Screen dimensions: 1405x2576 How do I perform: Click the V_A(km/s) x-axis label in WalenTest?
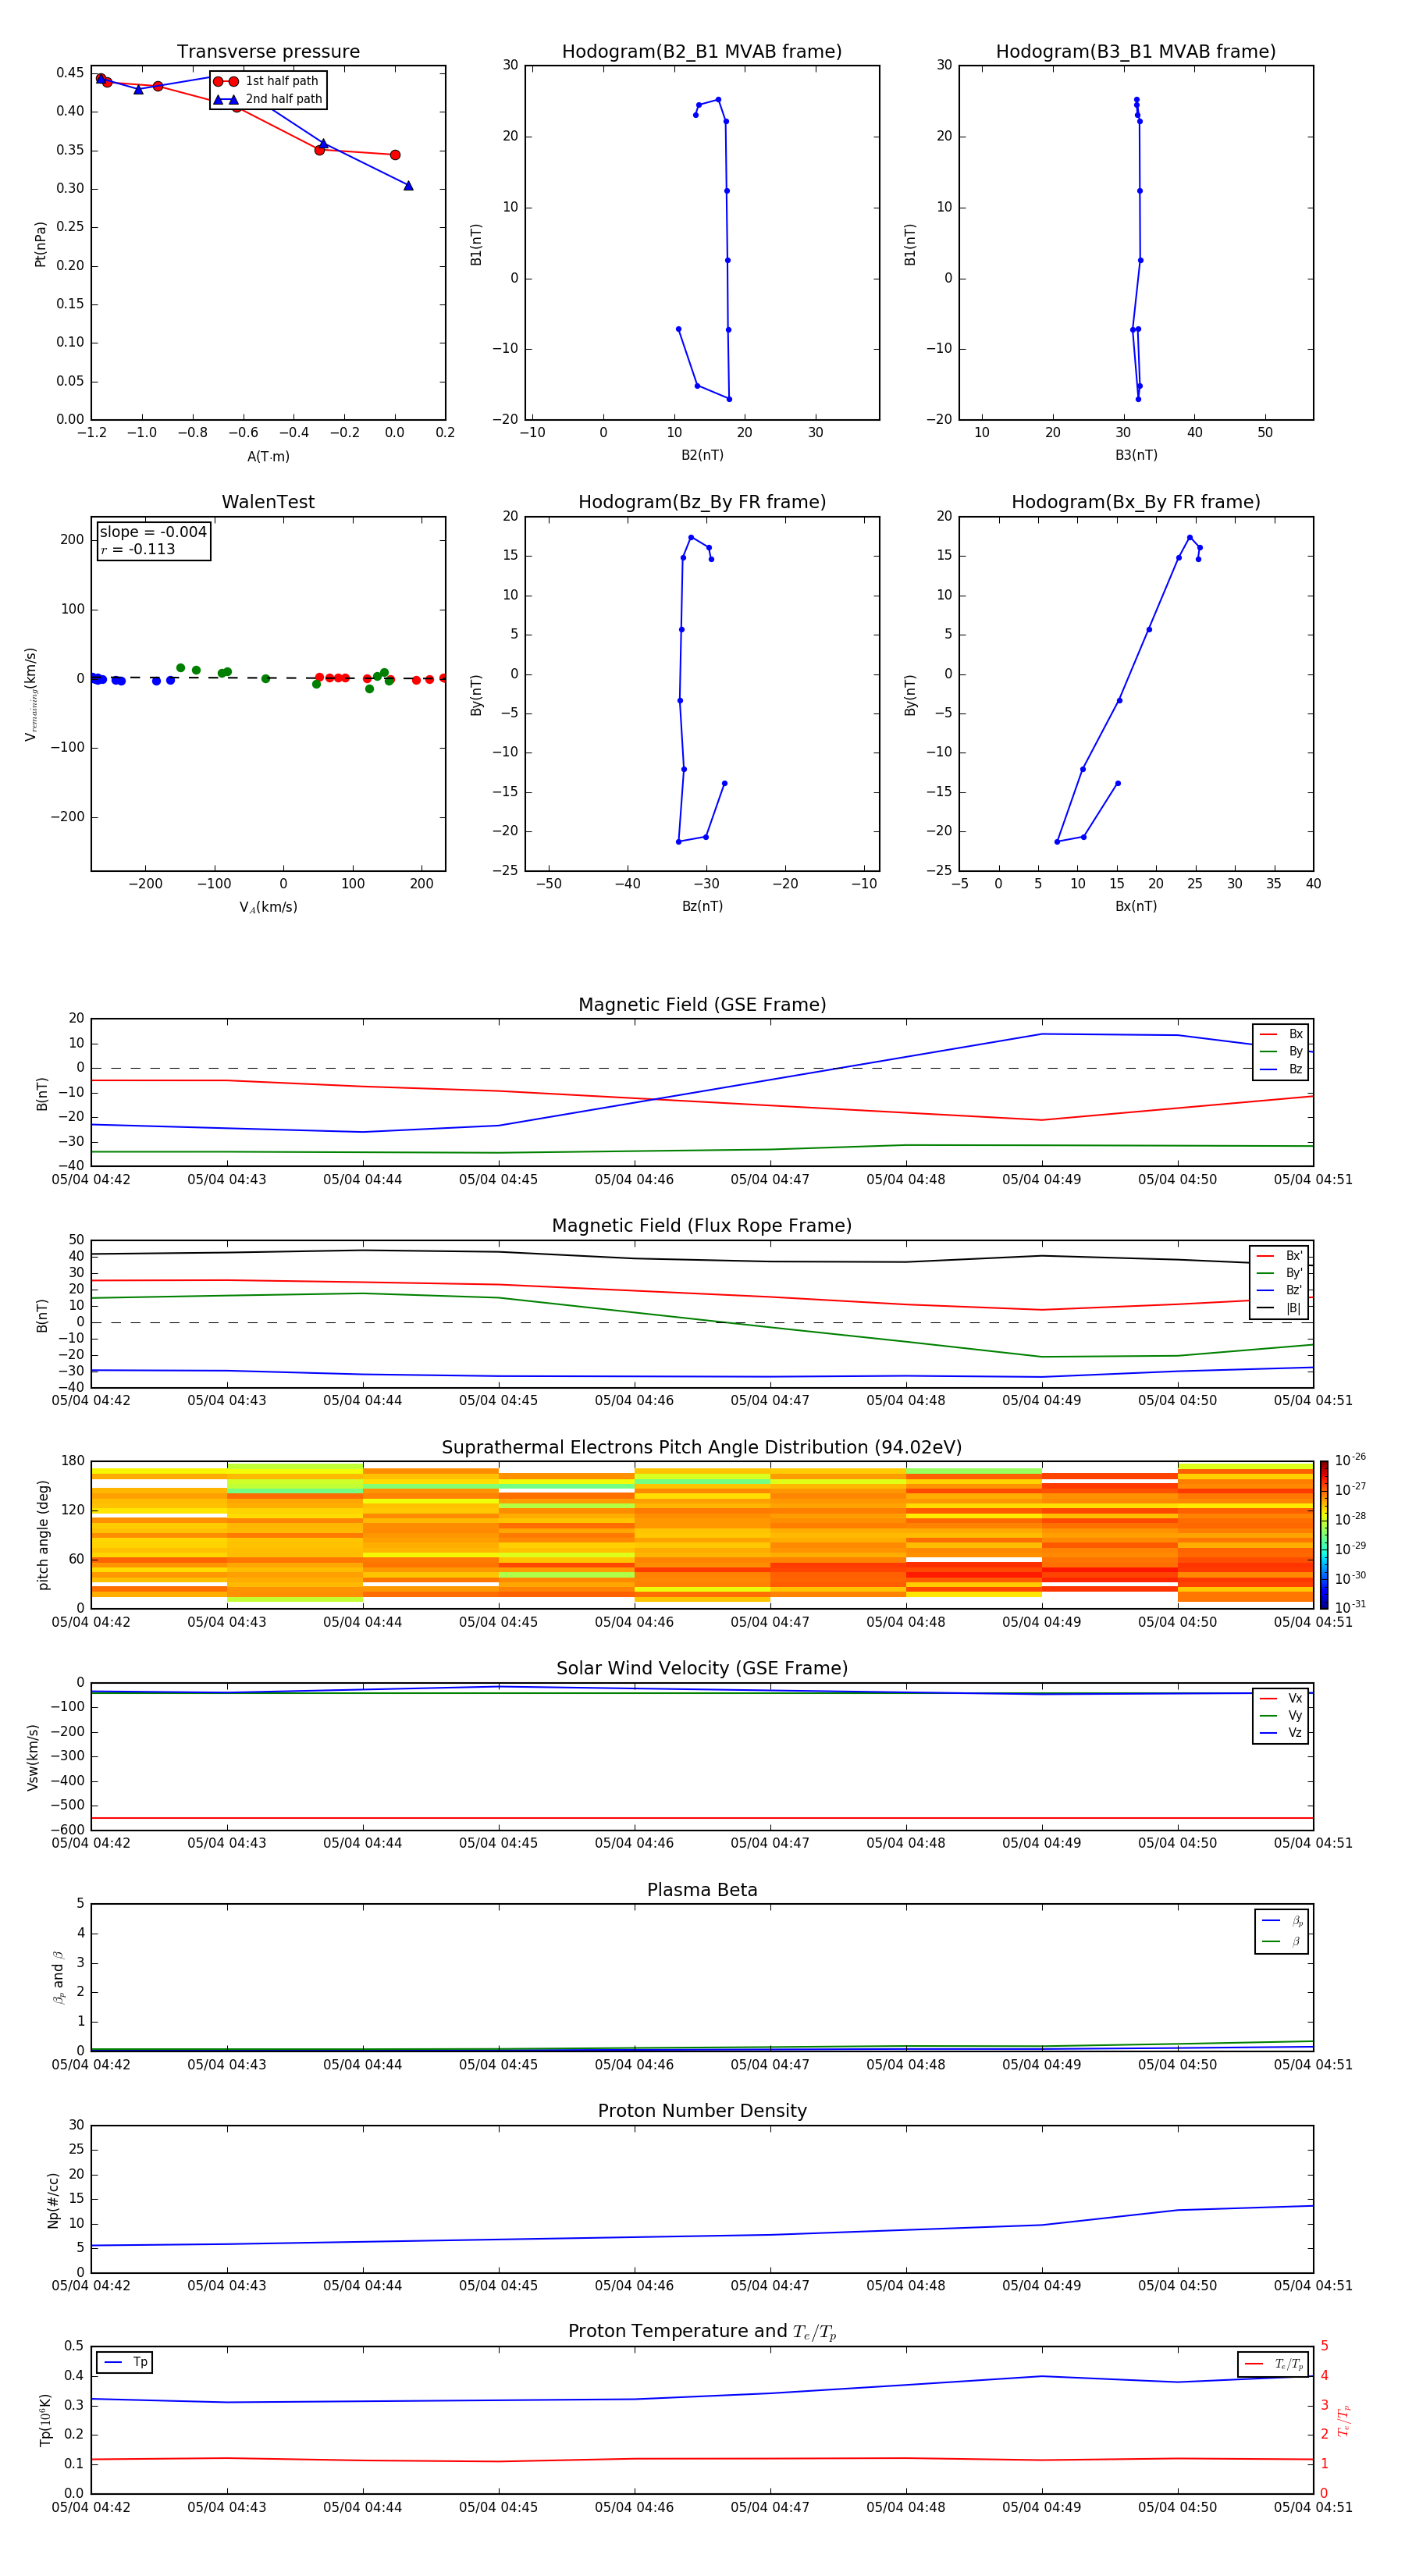pos(268,907)
